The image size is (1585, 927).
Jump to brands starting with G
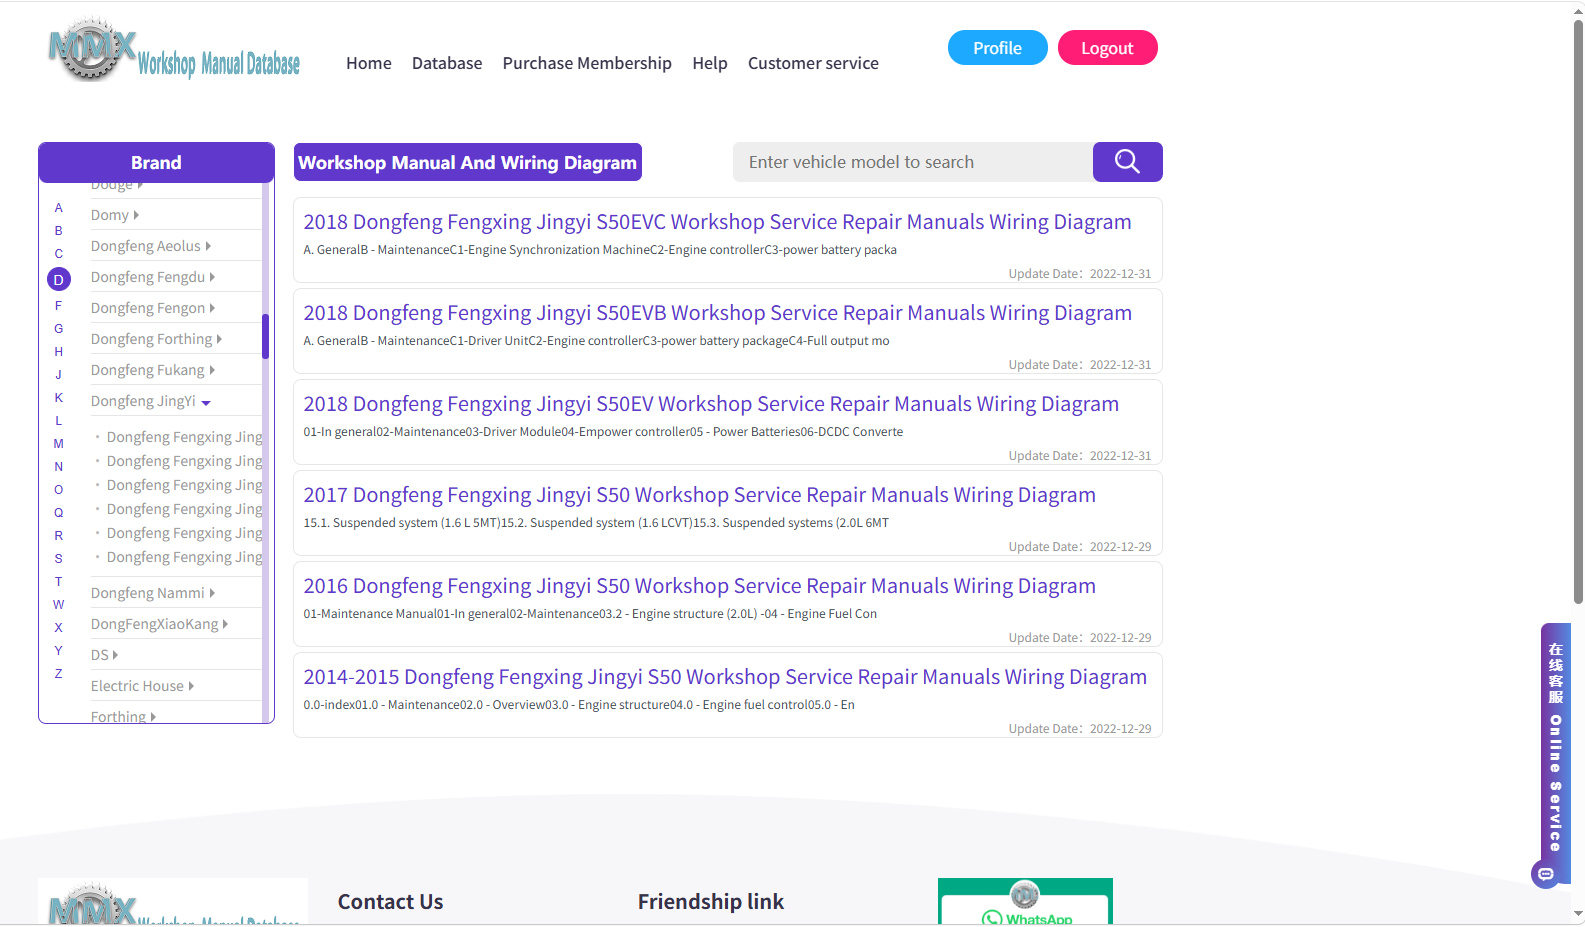(59, 329)
